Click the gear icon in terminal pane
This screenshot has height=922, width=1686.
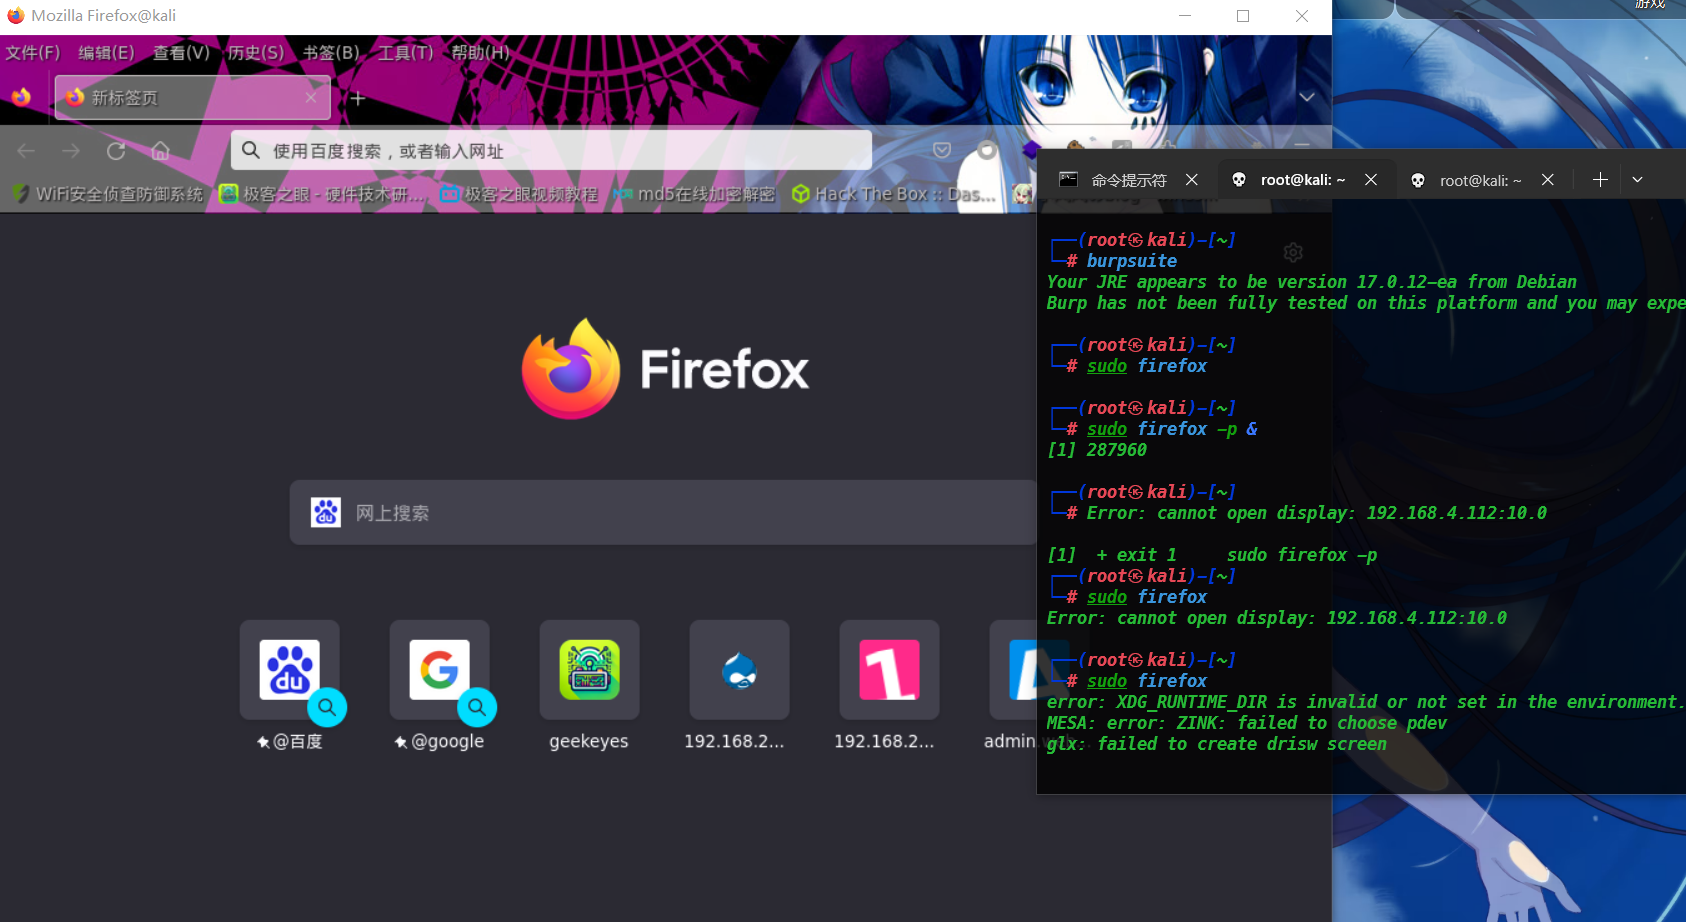tap(1293, 252)
